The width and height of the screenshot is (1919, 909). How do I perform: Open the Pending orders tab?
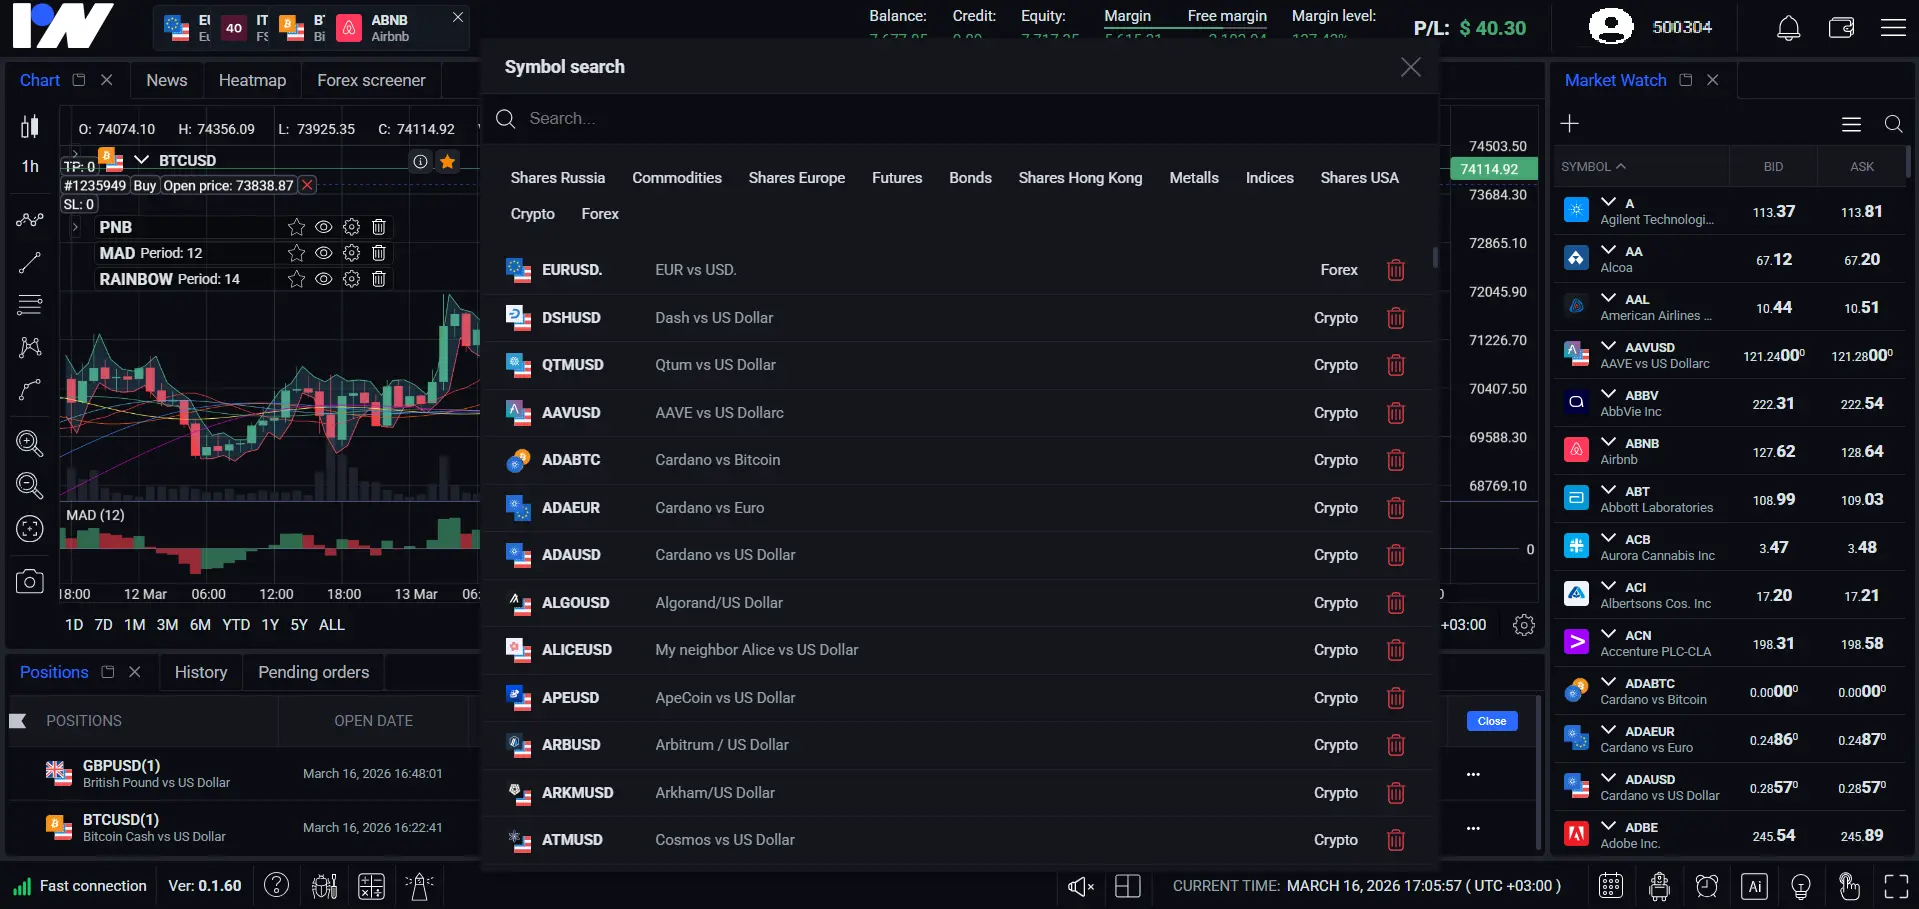(x=313, y=672)
